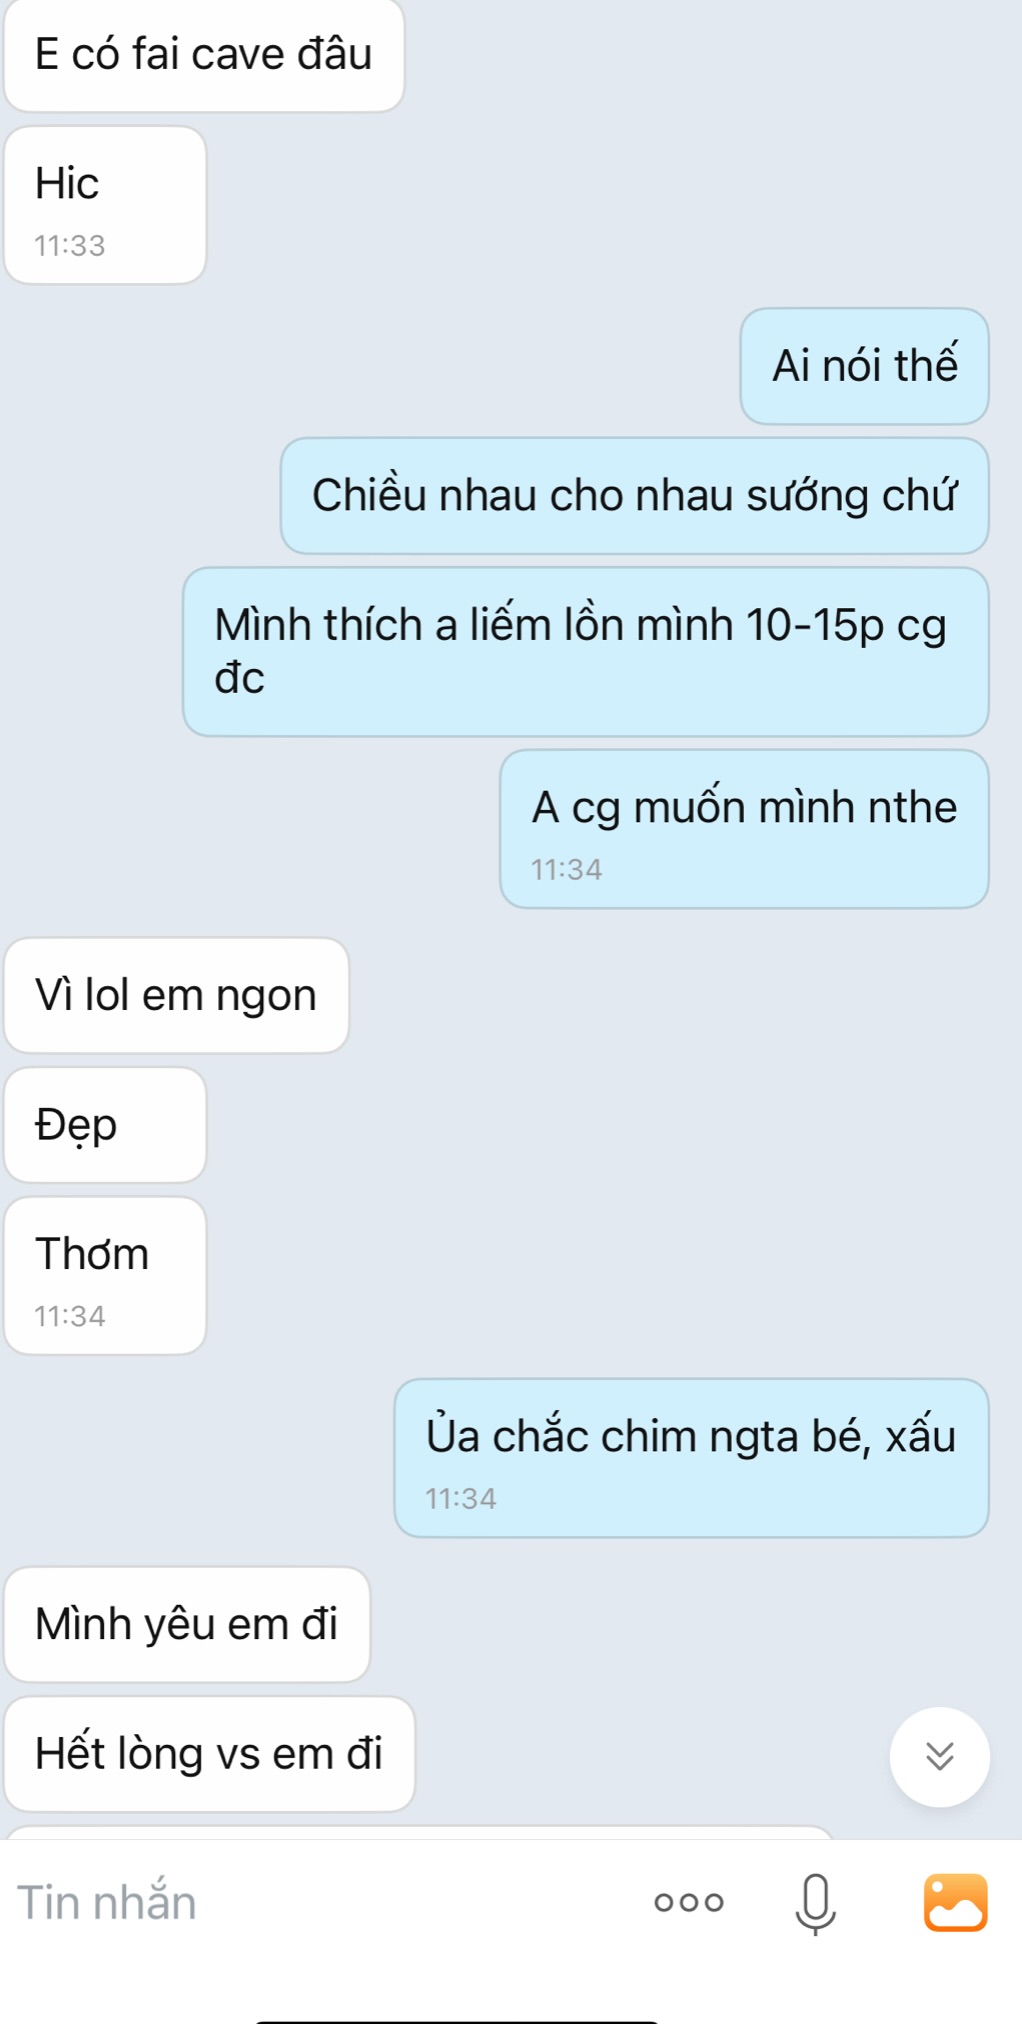
Task: Tap the "A cg muốn mình nthe" bubble
Action: (x=744, y=829)
